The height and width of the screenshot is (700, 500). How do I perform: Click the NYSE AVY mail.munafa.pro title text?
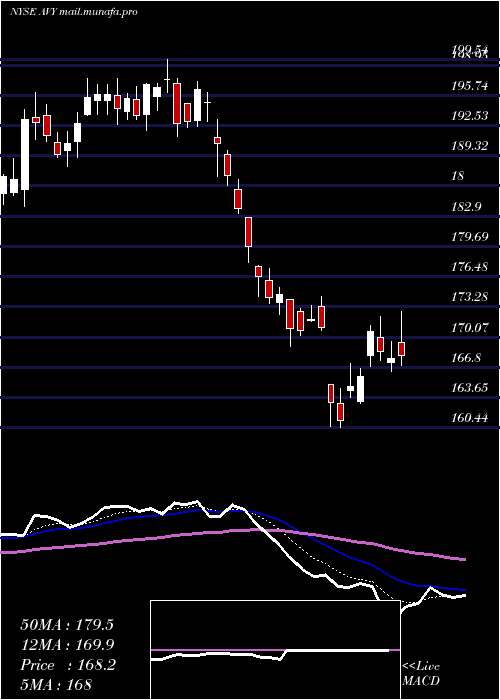tap(73, 12)
